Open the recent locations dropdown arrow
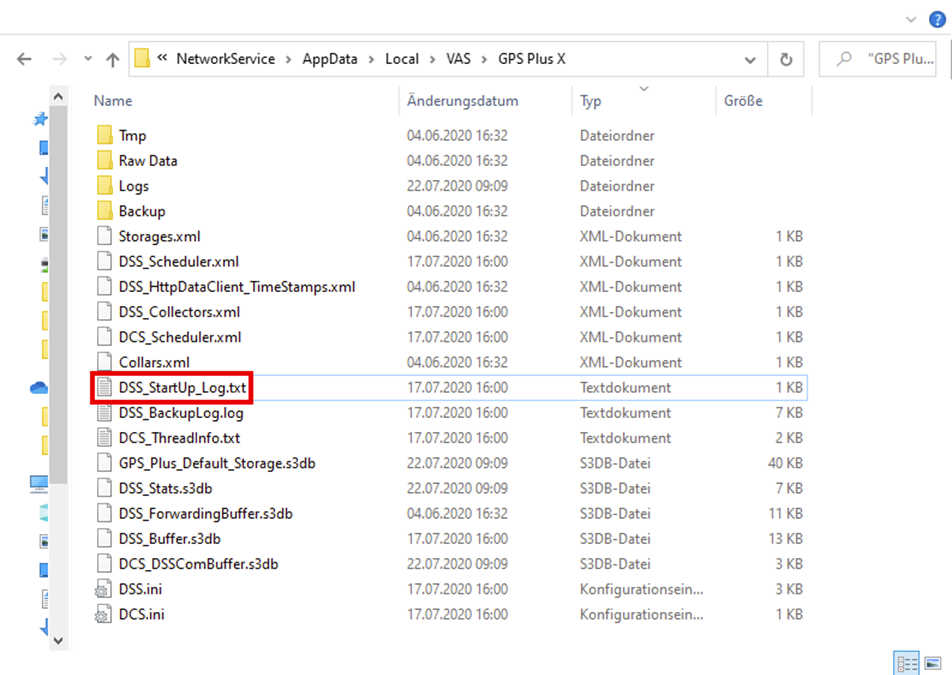The image size is (952, 675). coord(88,59)
